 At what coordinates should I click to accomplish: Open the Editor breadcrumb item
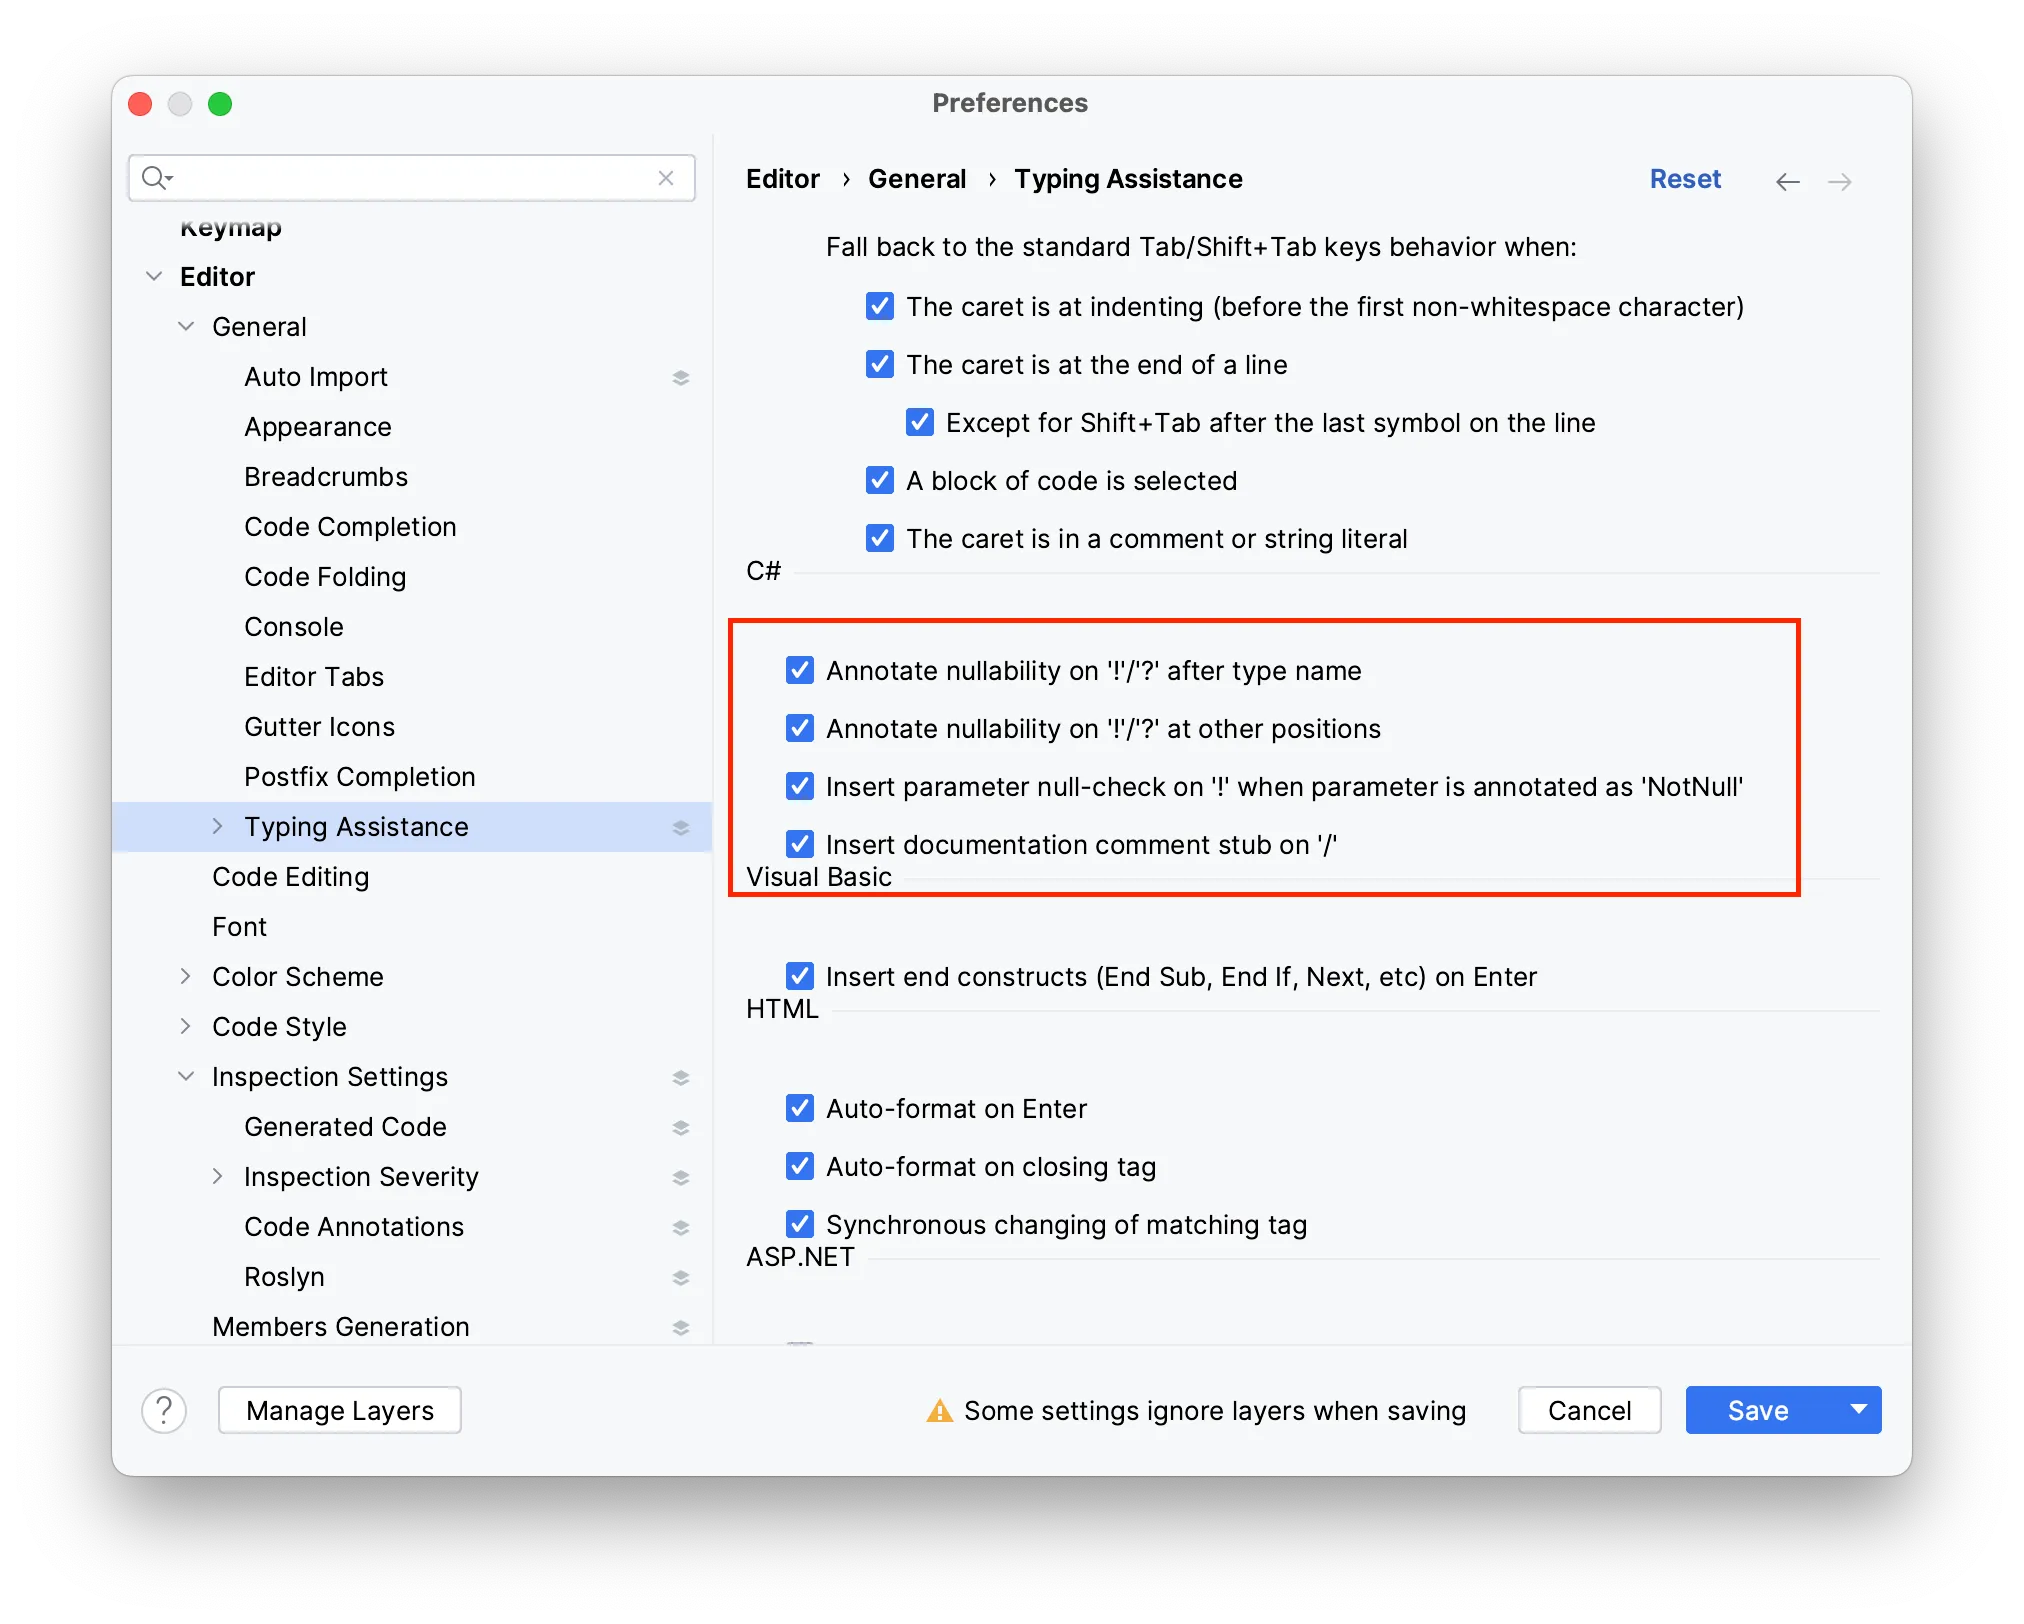782,179
